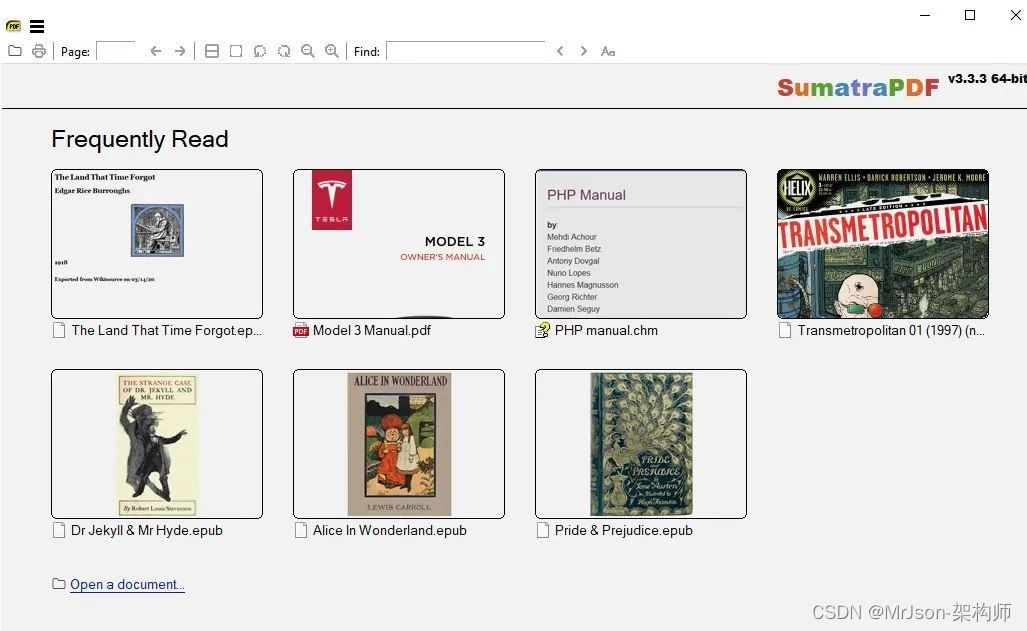Switch to continuous layout view
This screenshot has height=631, width=1027.
212,51
